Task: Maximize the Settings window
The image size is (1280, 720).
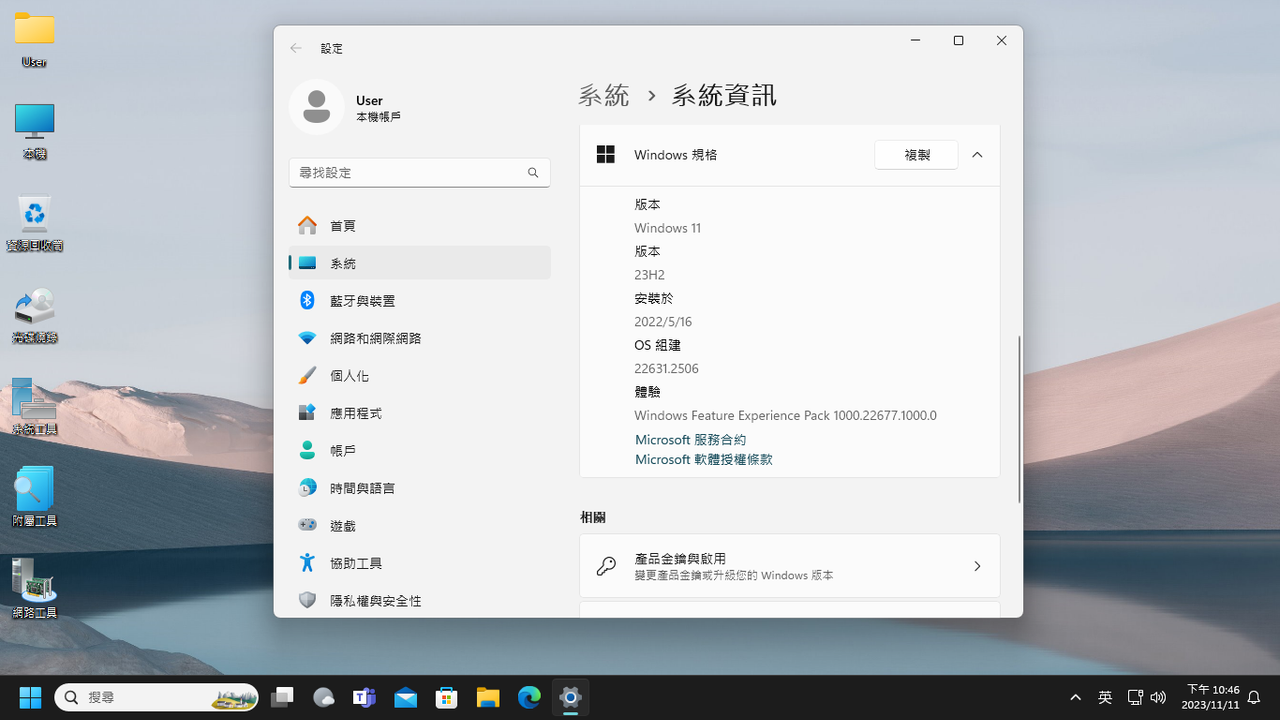Action: (958, 41)
